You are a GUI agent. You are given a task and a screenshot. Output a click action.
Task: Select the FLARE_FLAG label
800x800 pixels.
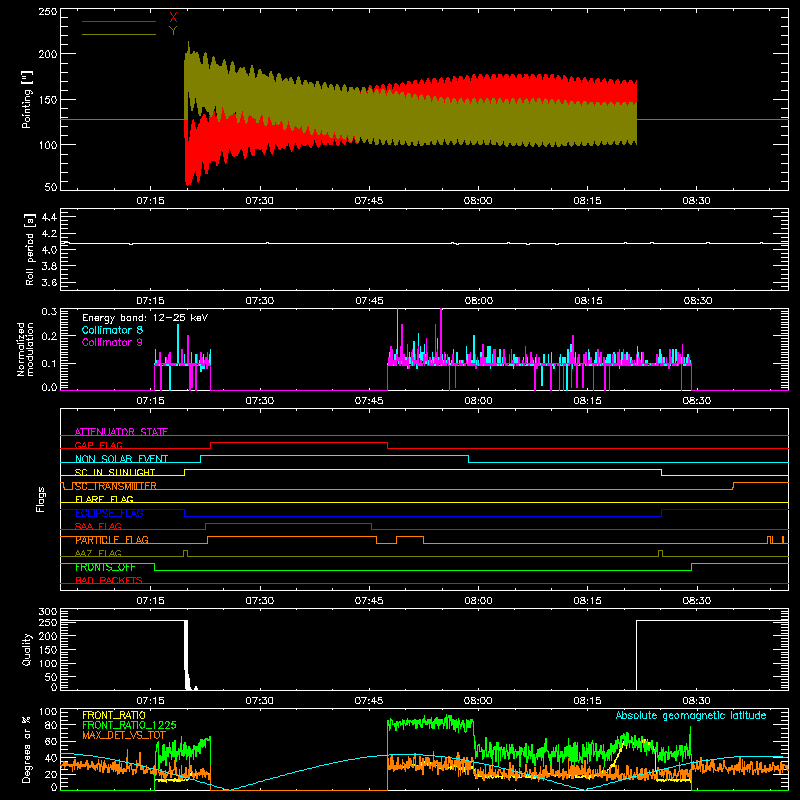104,499
